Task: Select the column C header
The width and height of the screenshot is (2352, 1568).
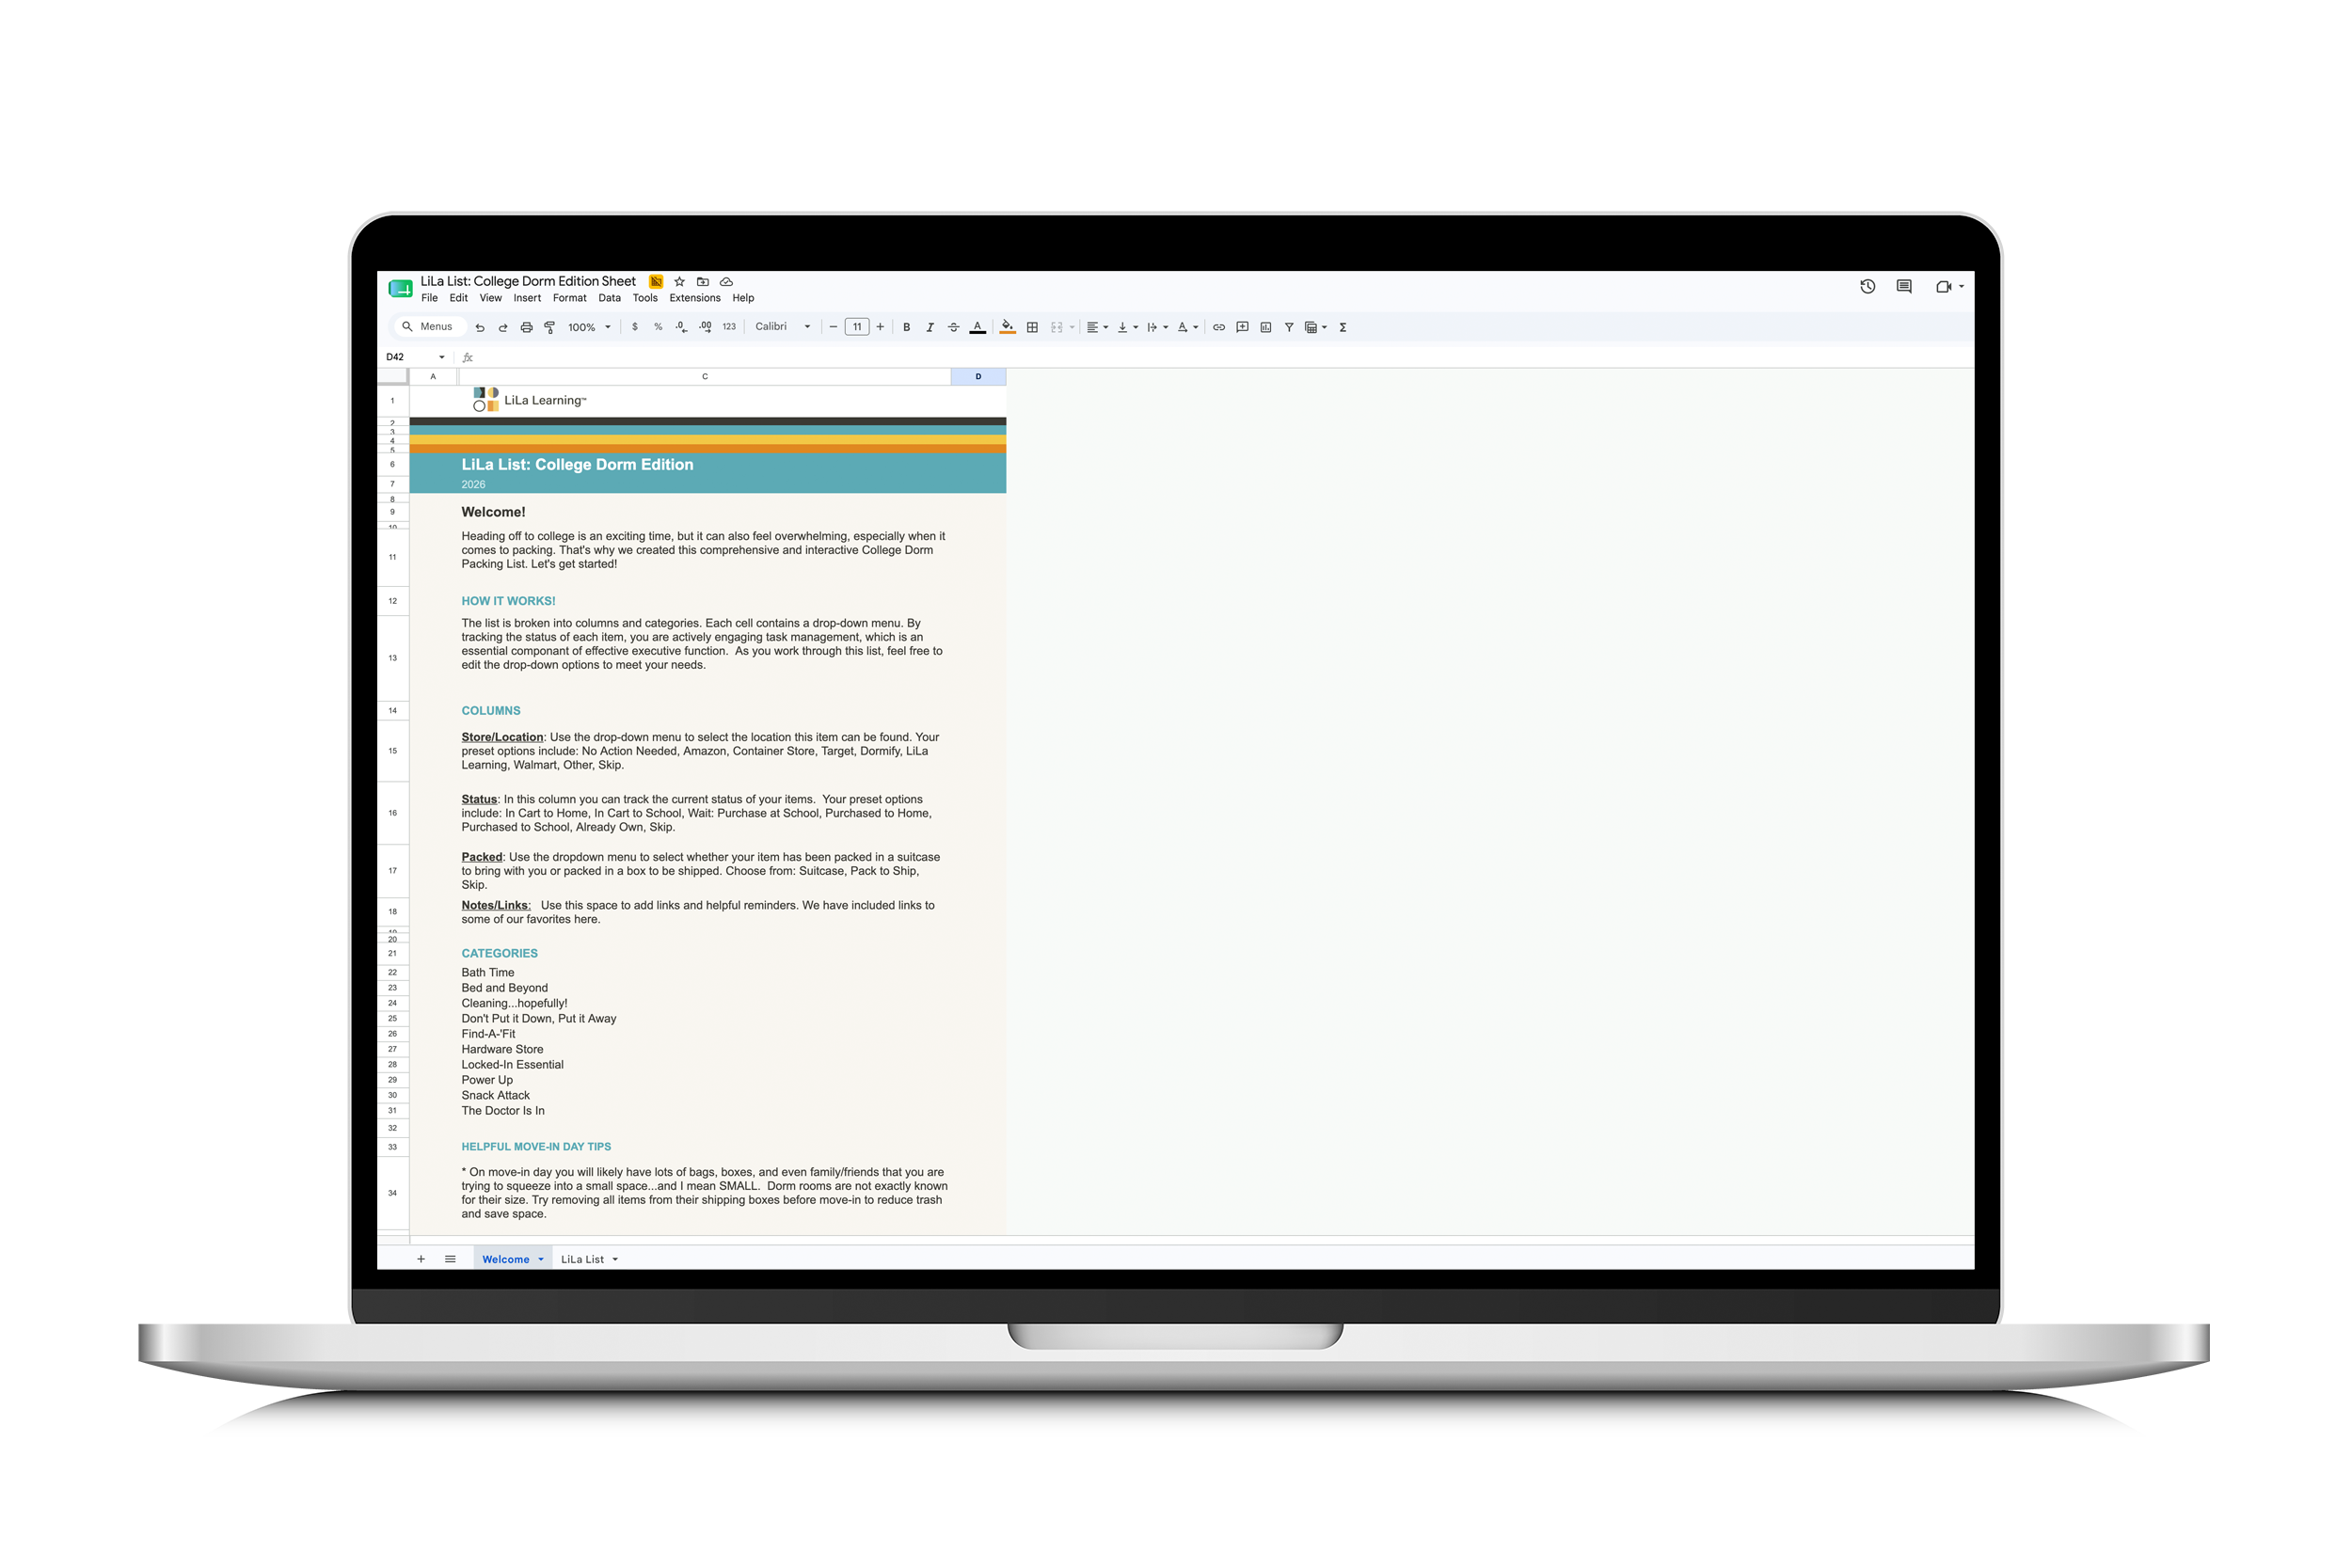Action: click(x=705, y=377)
